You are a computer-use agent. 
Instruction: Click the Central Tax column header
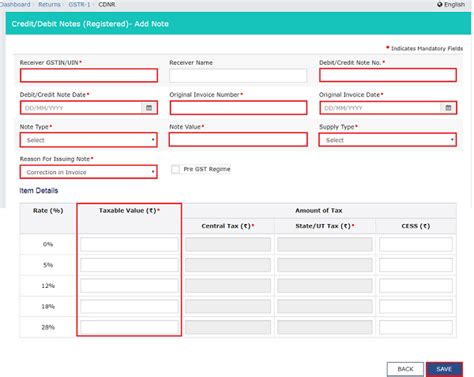[228, 226]
